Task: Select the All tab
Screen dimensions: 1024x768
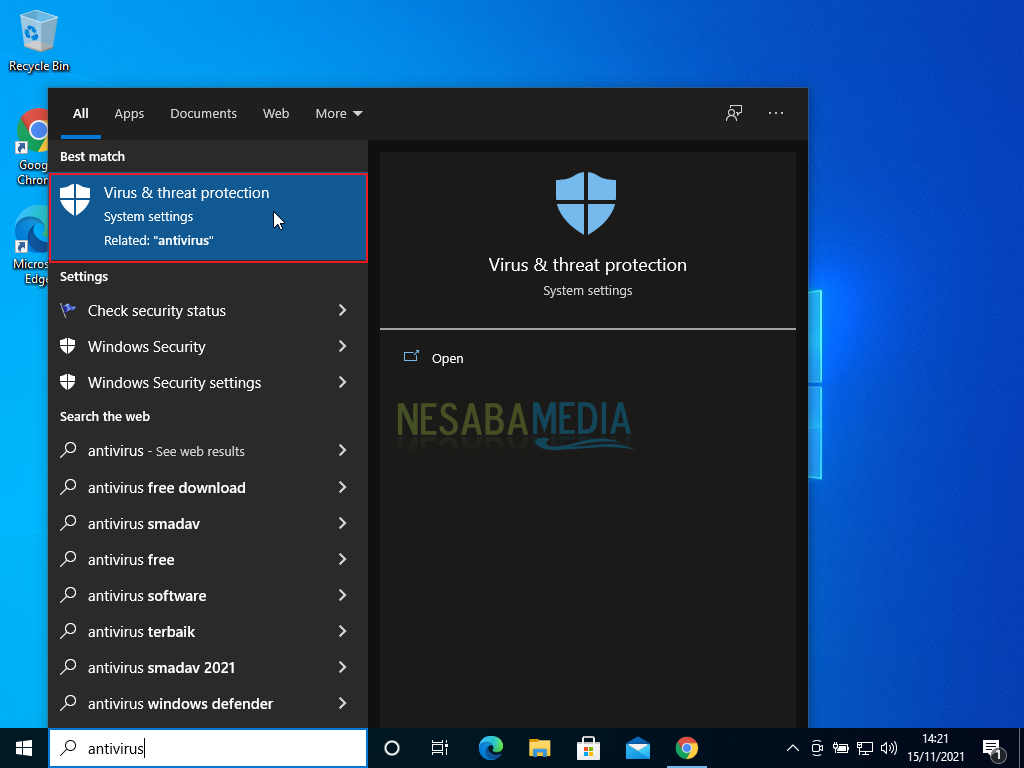Action: [x=81, y=114]
